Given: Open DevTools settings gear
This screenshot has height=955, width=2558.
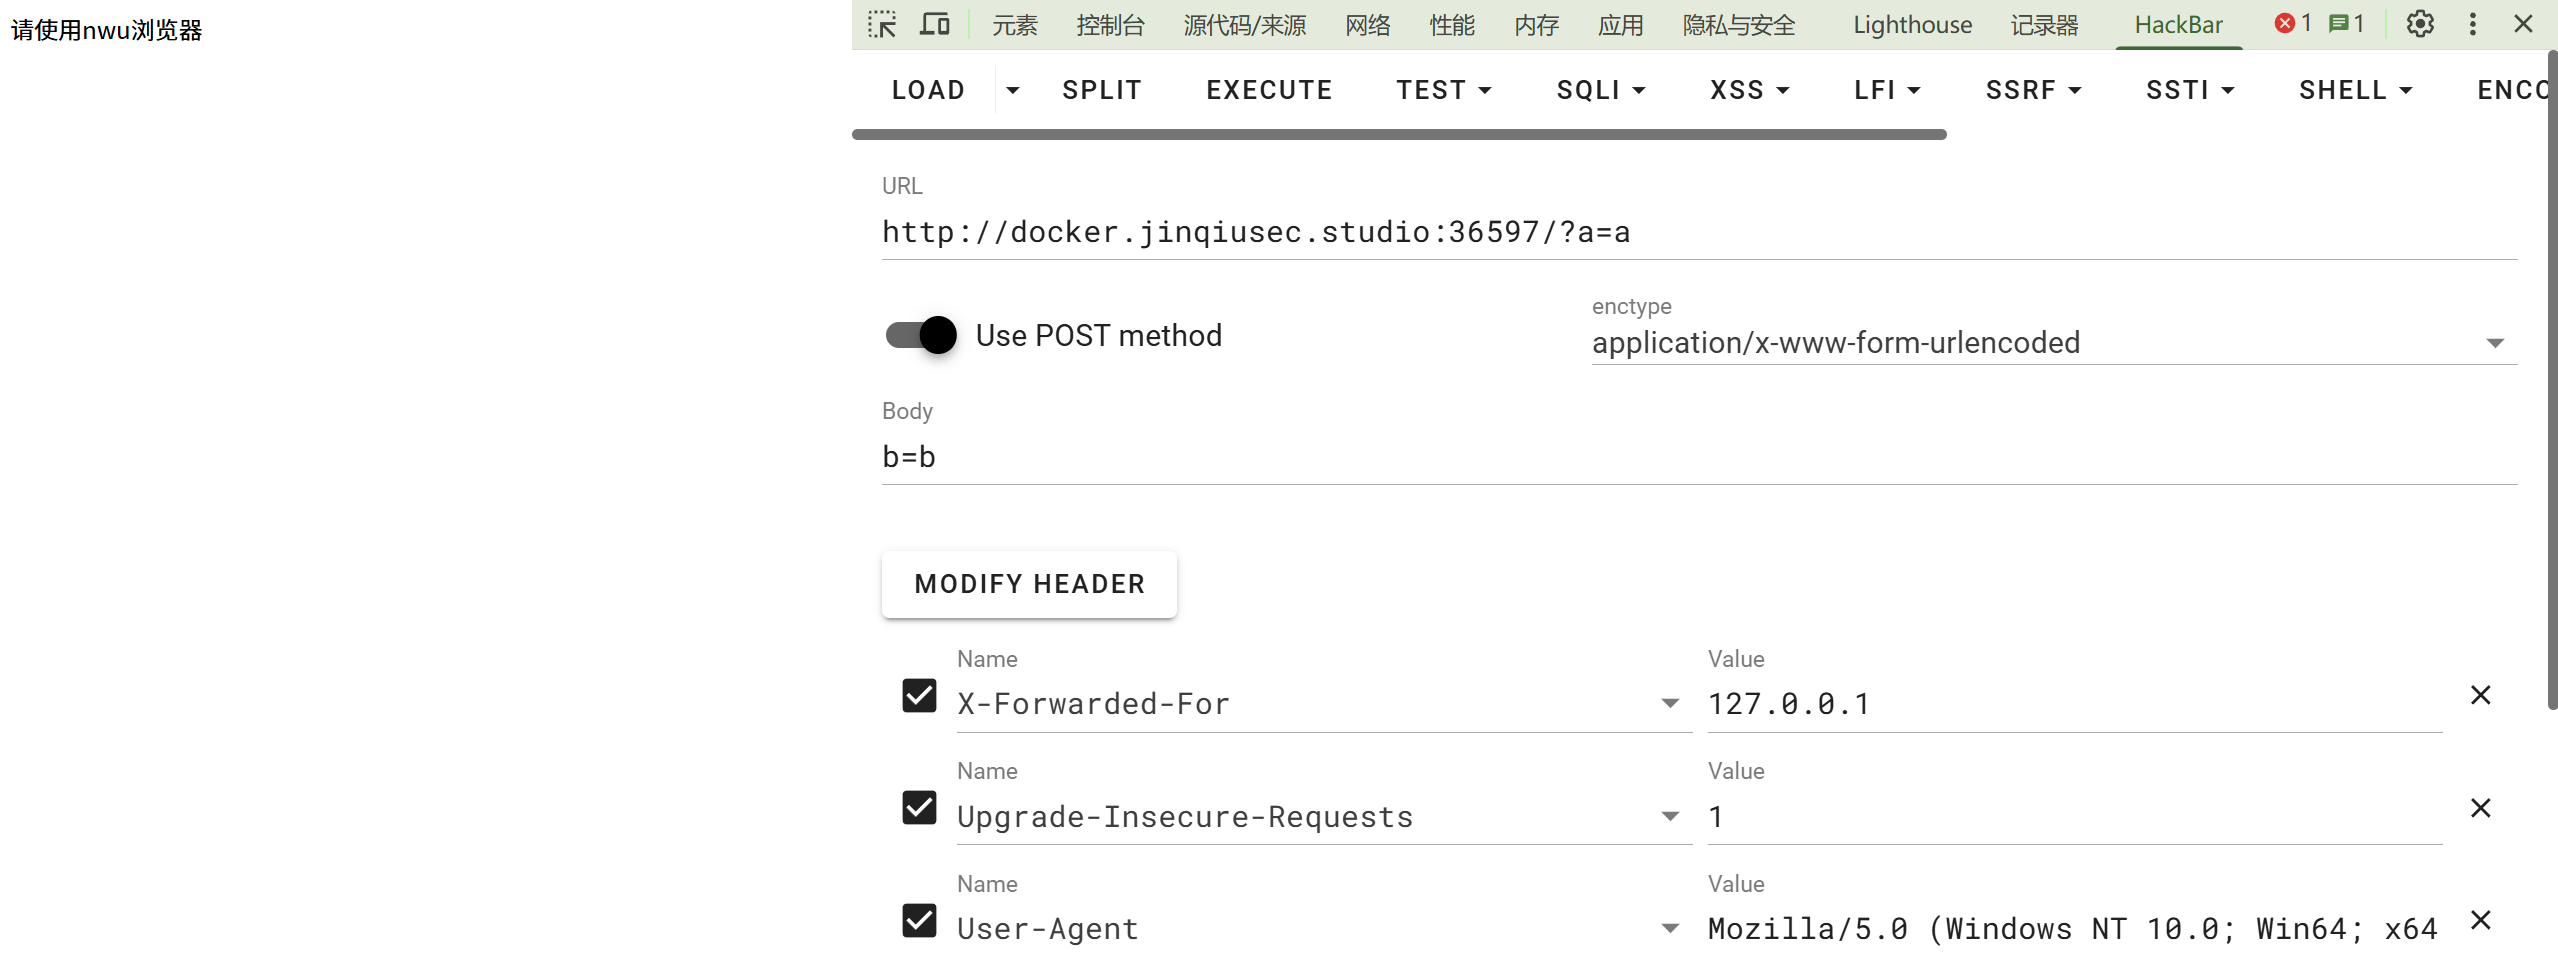Looking at the screenshot, I should click(2419, 24).
